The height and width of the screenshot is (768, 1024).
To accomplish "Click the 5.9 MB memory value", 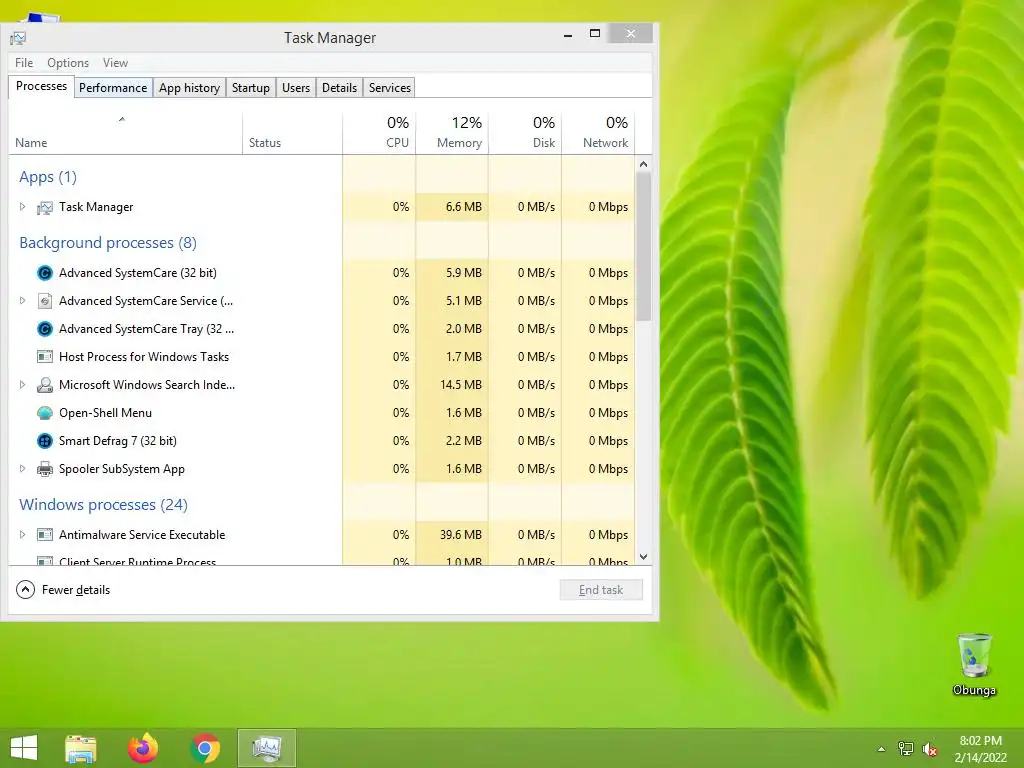I will pyautogui.click(x=464, y=273).
